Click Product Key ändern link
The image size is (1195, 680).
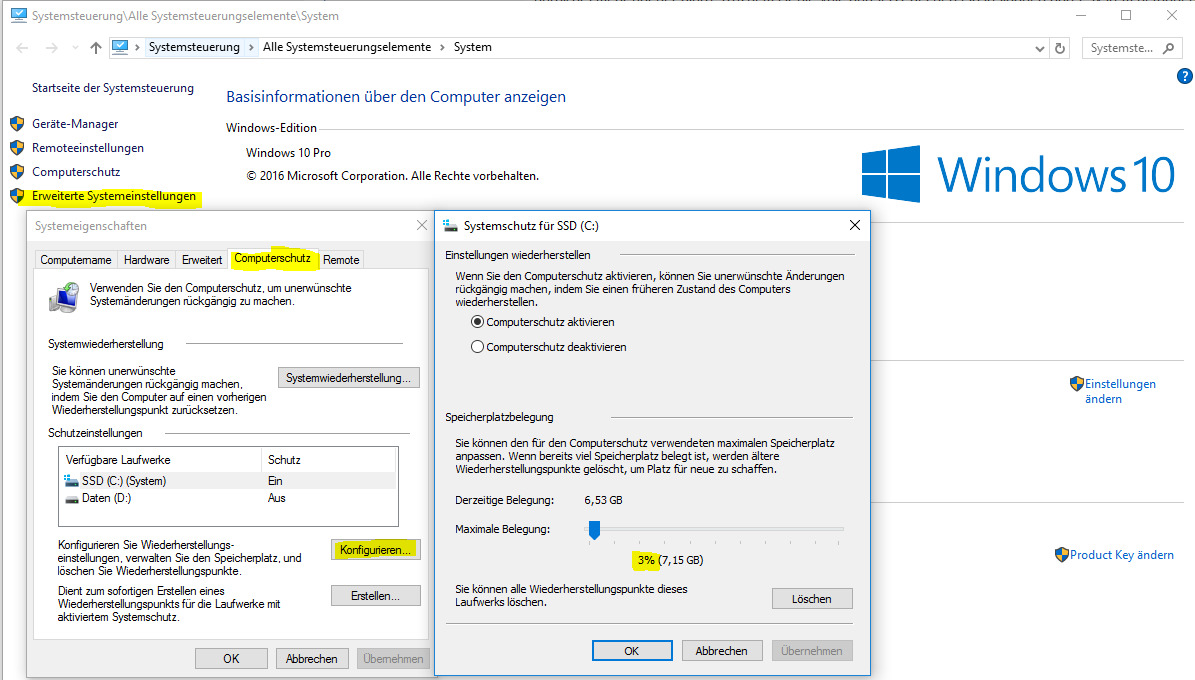[x=1121, y=555]
